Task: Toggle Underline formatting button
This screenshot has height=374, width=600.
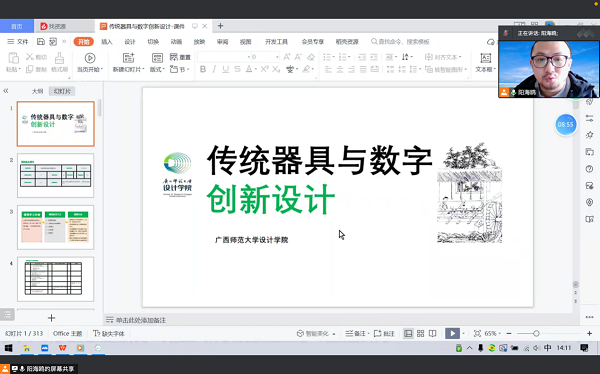Action: click(x=226, y=69)
